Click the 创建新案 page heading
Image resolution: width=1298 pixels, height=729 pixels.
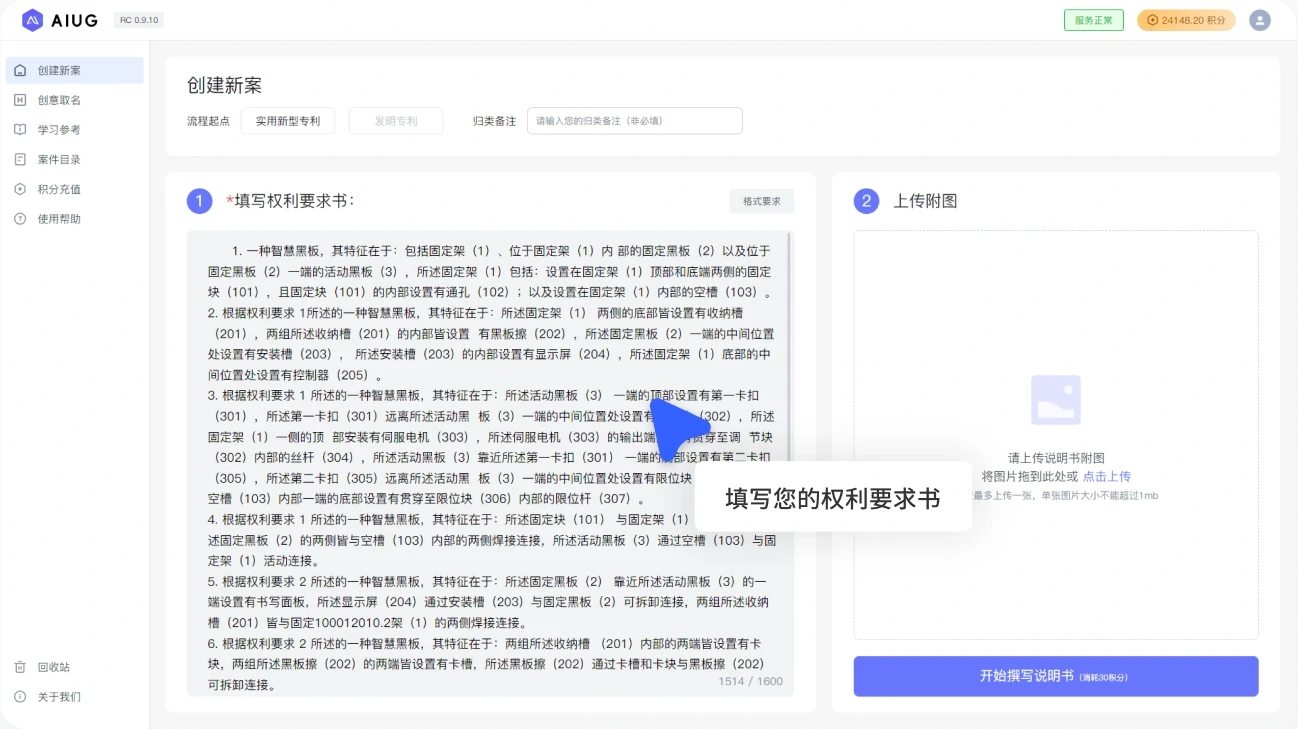[224, 86]
